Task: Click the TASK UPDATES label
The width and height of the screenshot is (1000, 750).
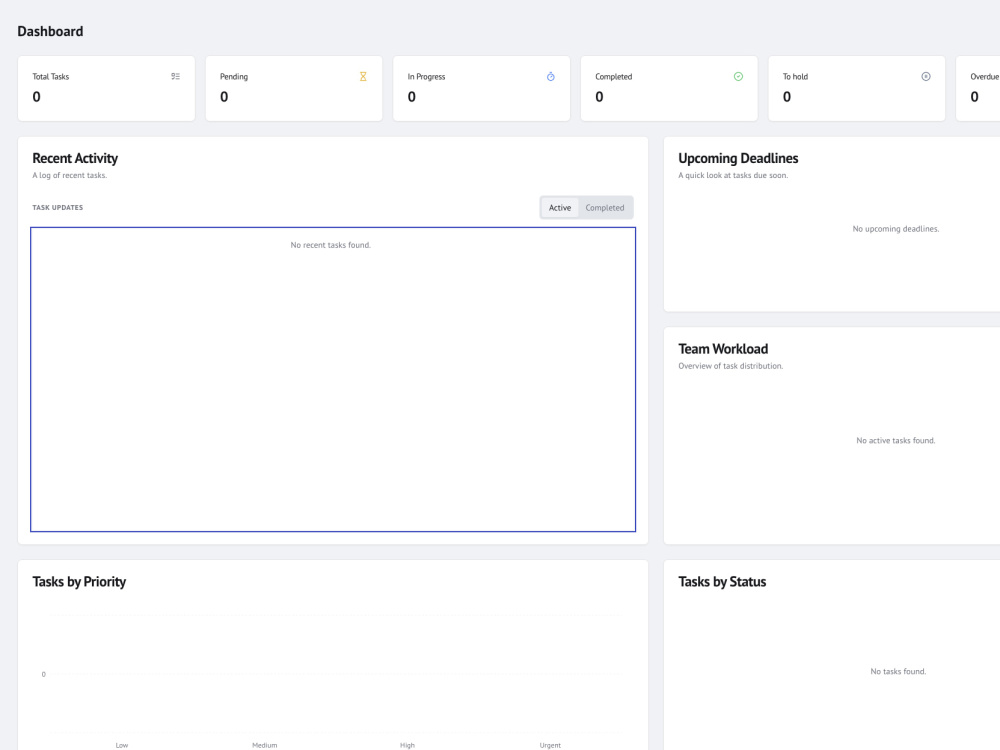Action: point(57,207)
